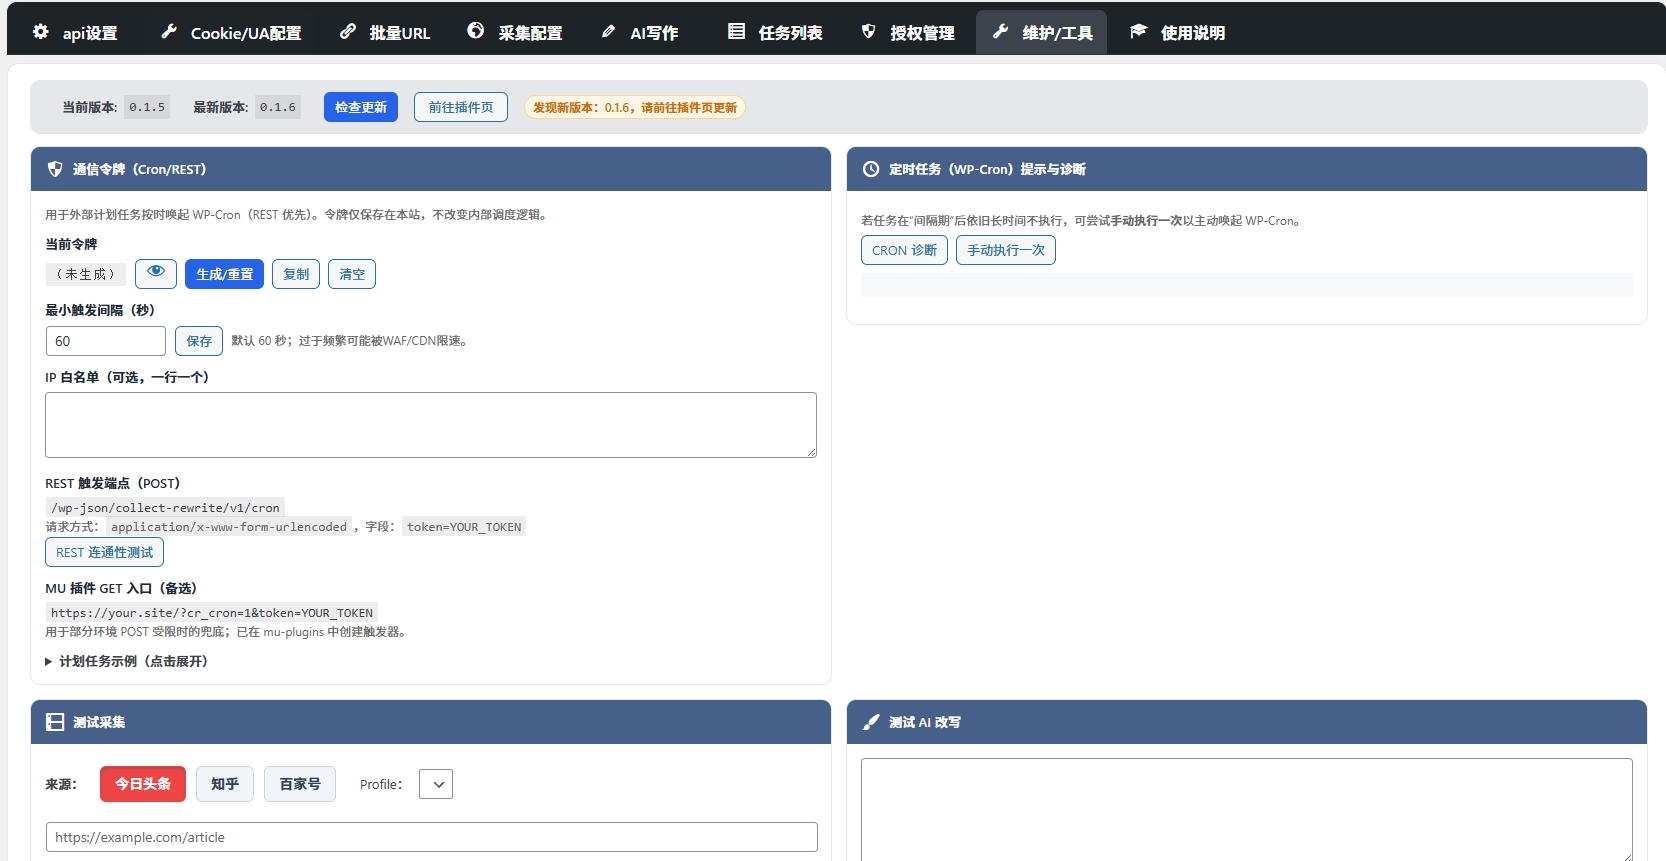Open the Profile dropdown

436,784
